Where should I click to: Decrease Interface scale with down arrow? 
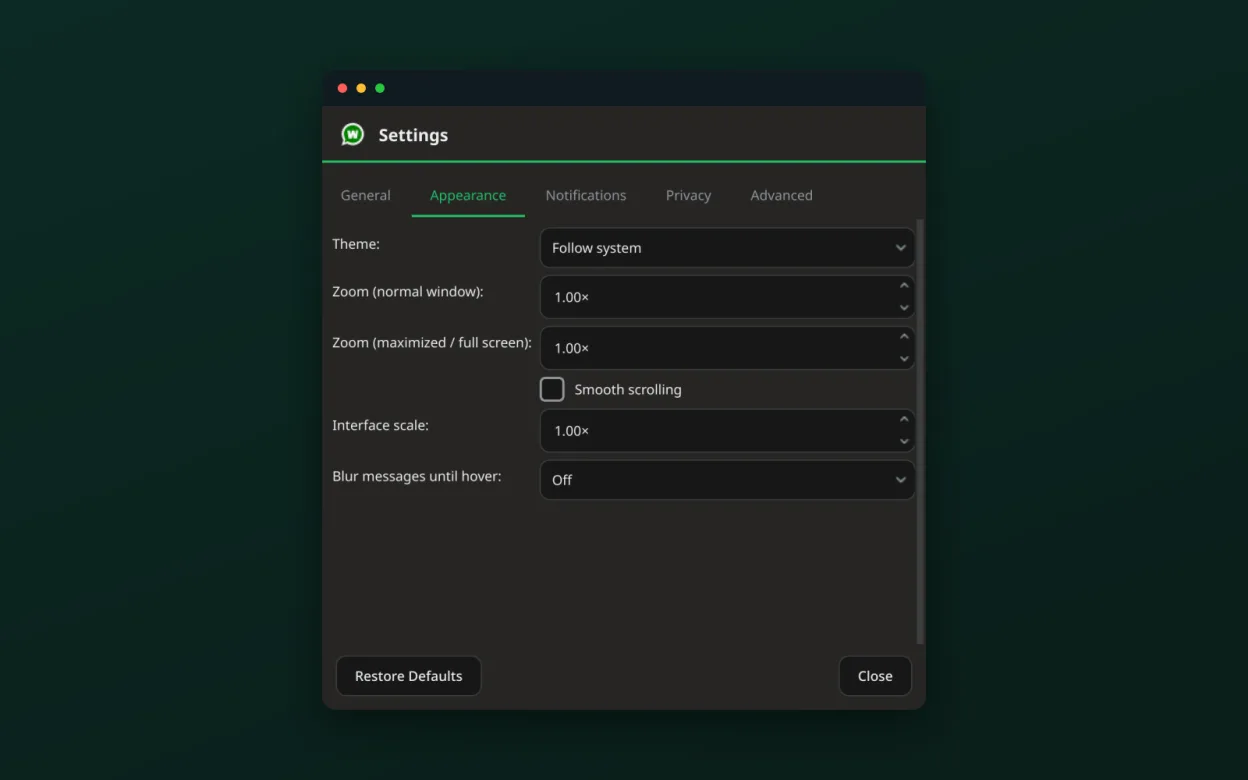click(x=904, y=442)
